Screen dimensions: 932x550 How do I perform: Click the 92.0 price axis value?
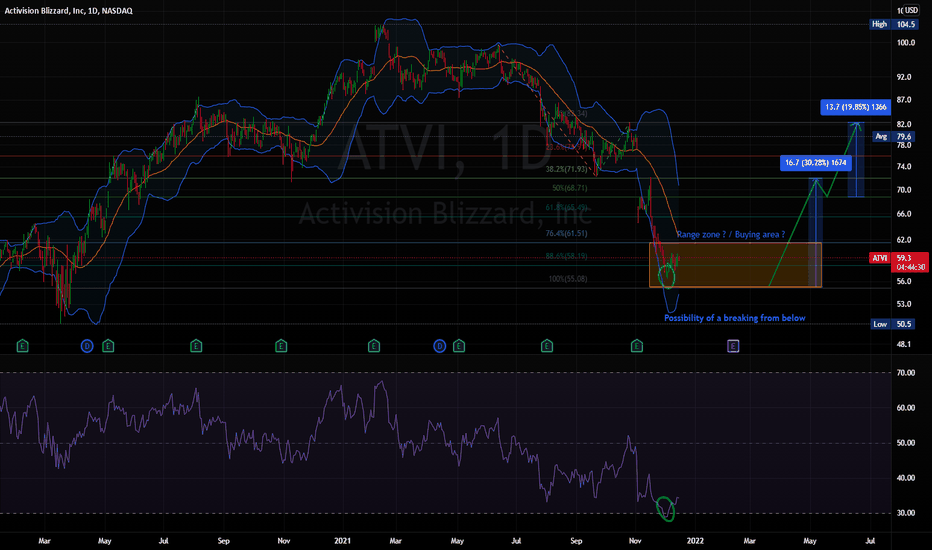(904, 77)
